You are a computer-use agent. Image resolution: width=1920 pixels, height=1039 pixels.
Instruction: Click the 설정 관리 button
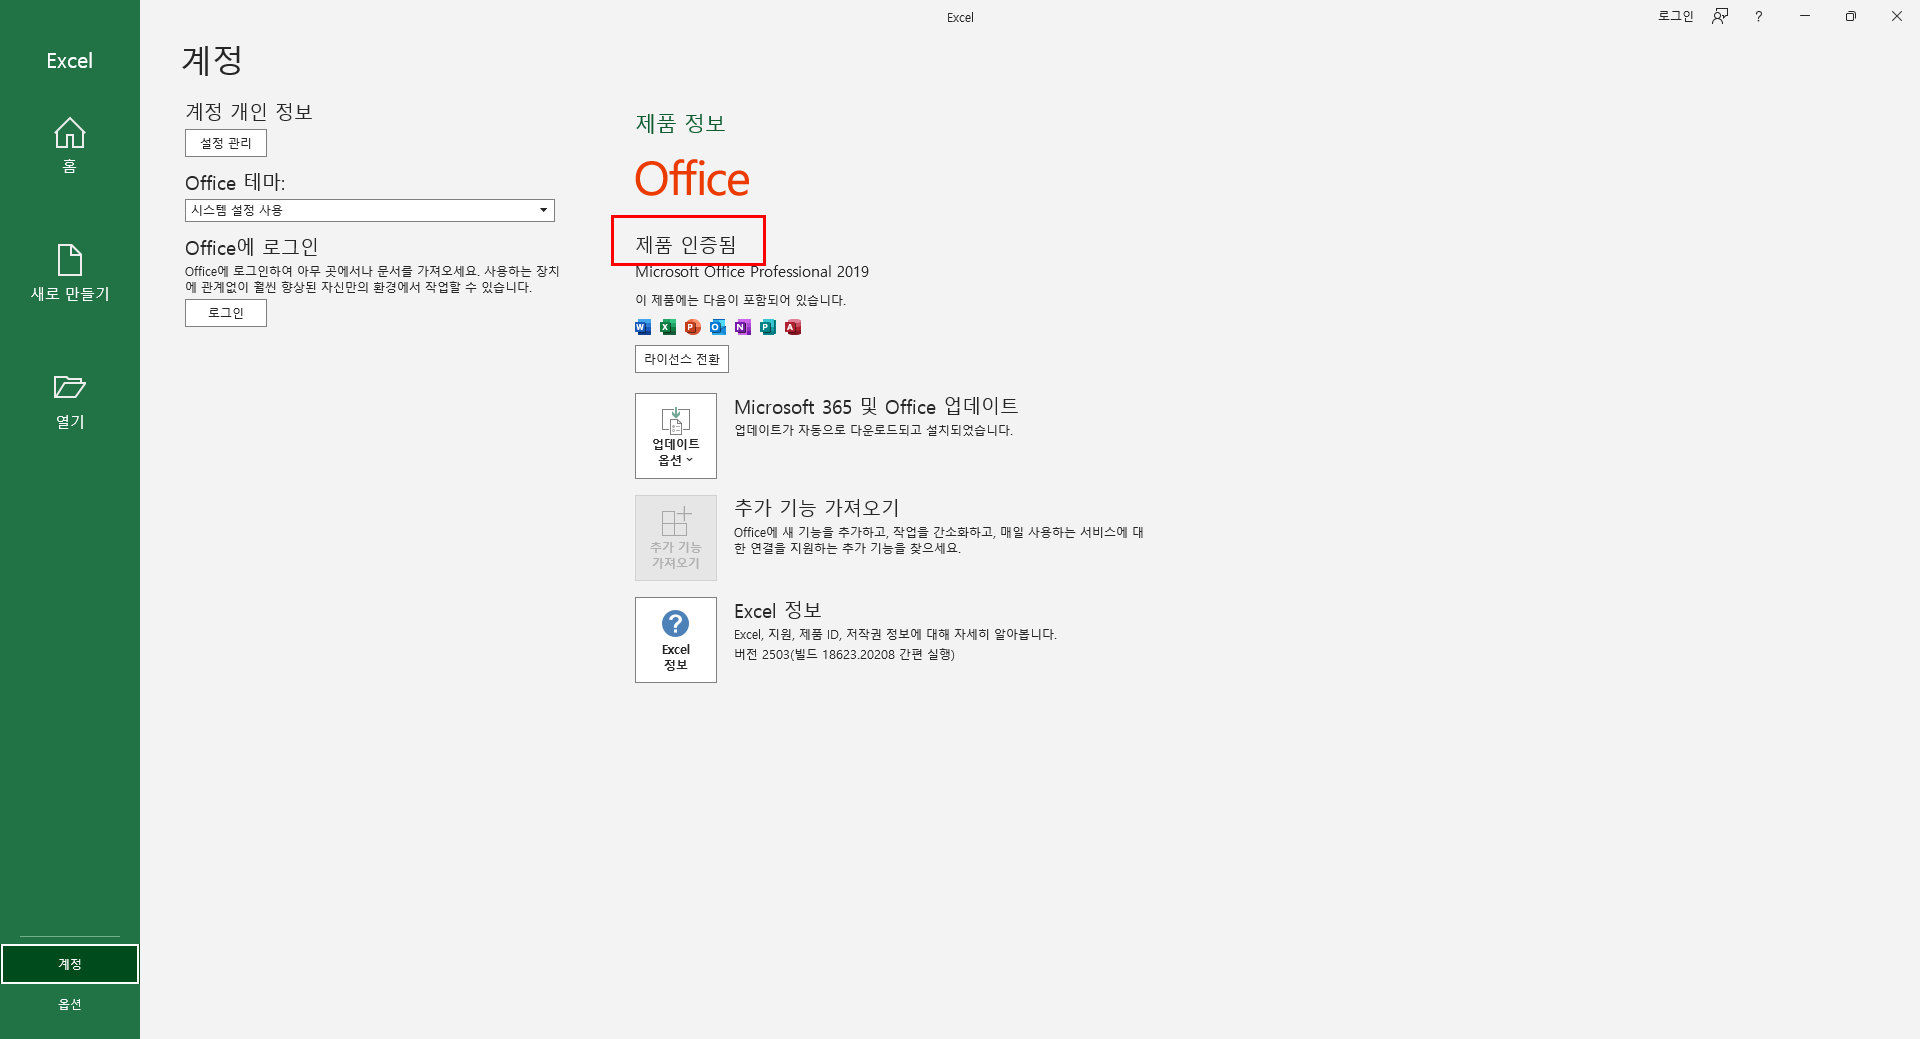(226, 143)
